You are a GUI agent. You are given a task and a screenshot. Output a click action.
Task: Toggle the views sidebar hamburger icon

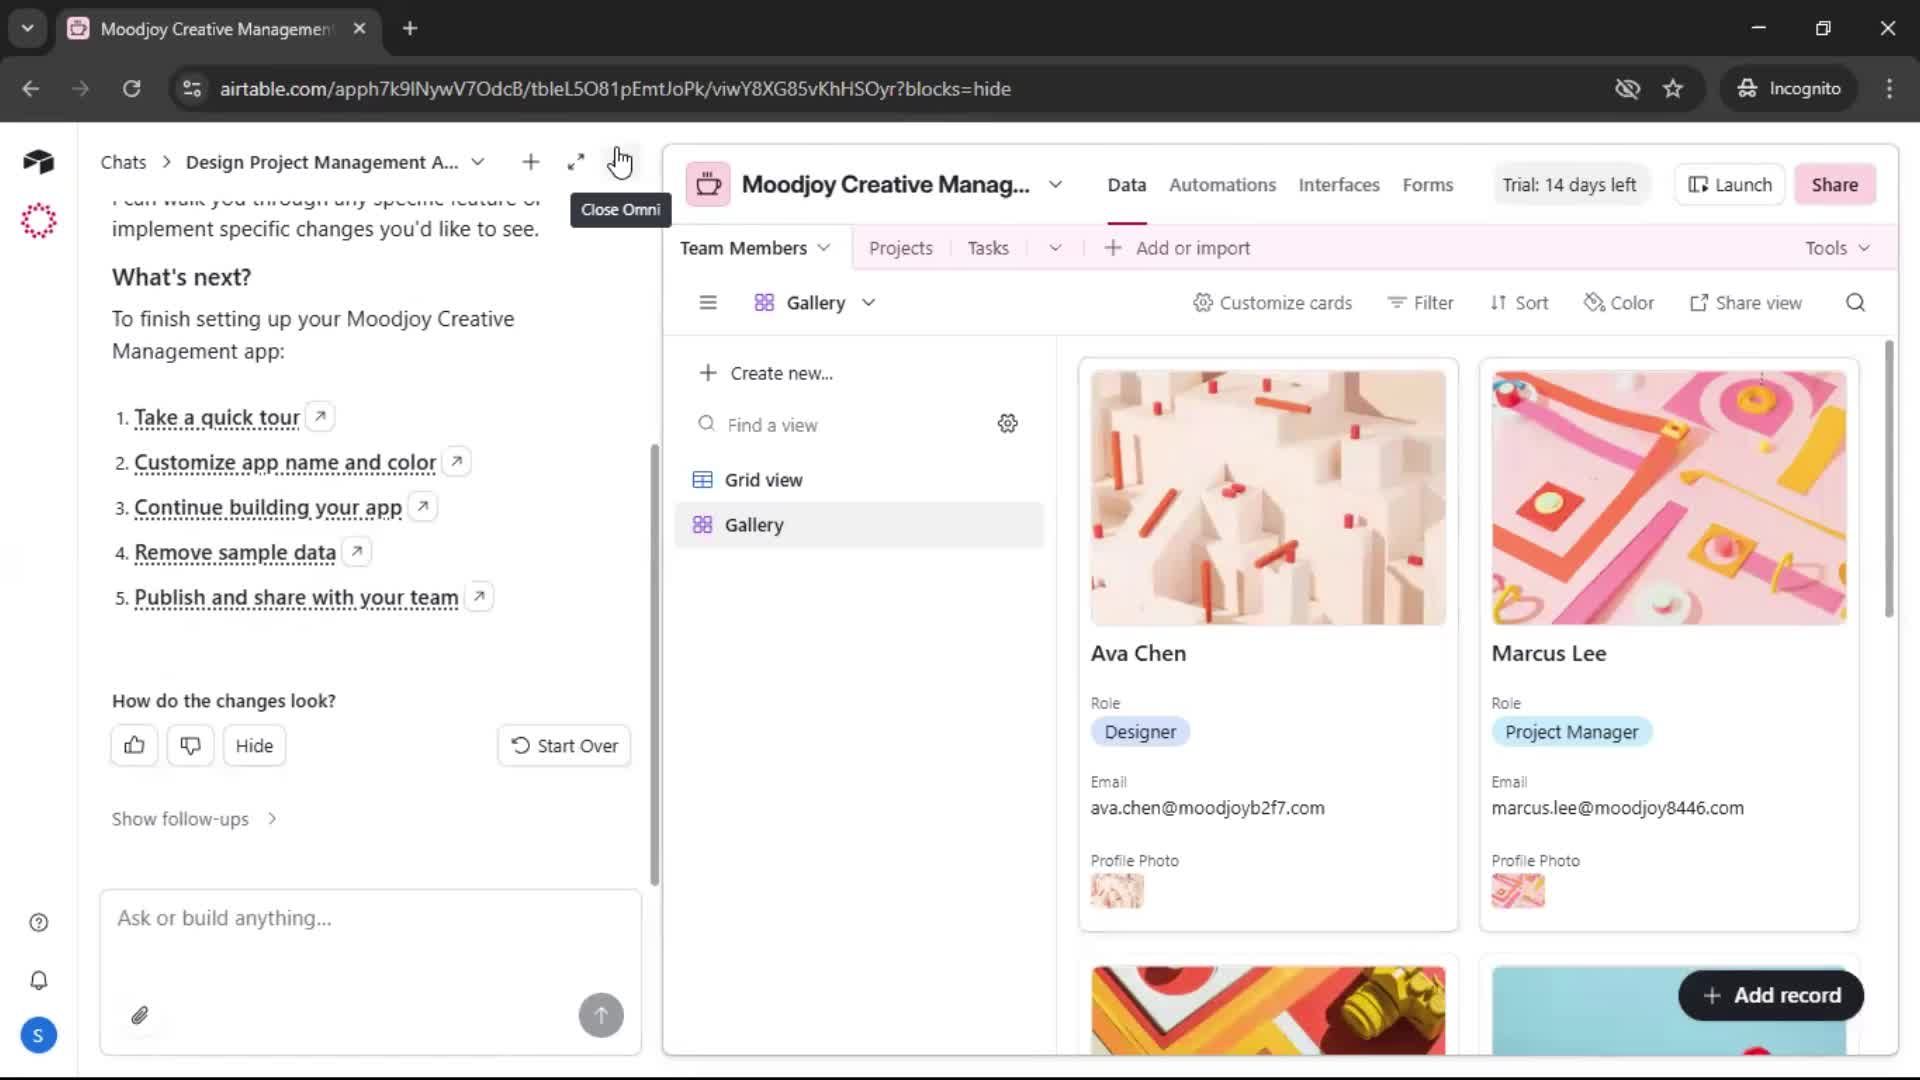point(708,303)
